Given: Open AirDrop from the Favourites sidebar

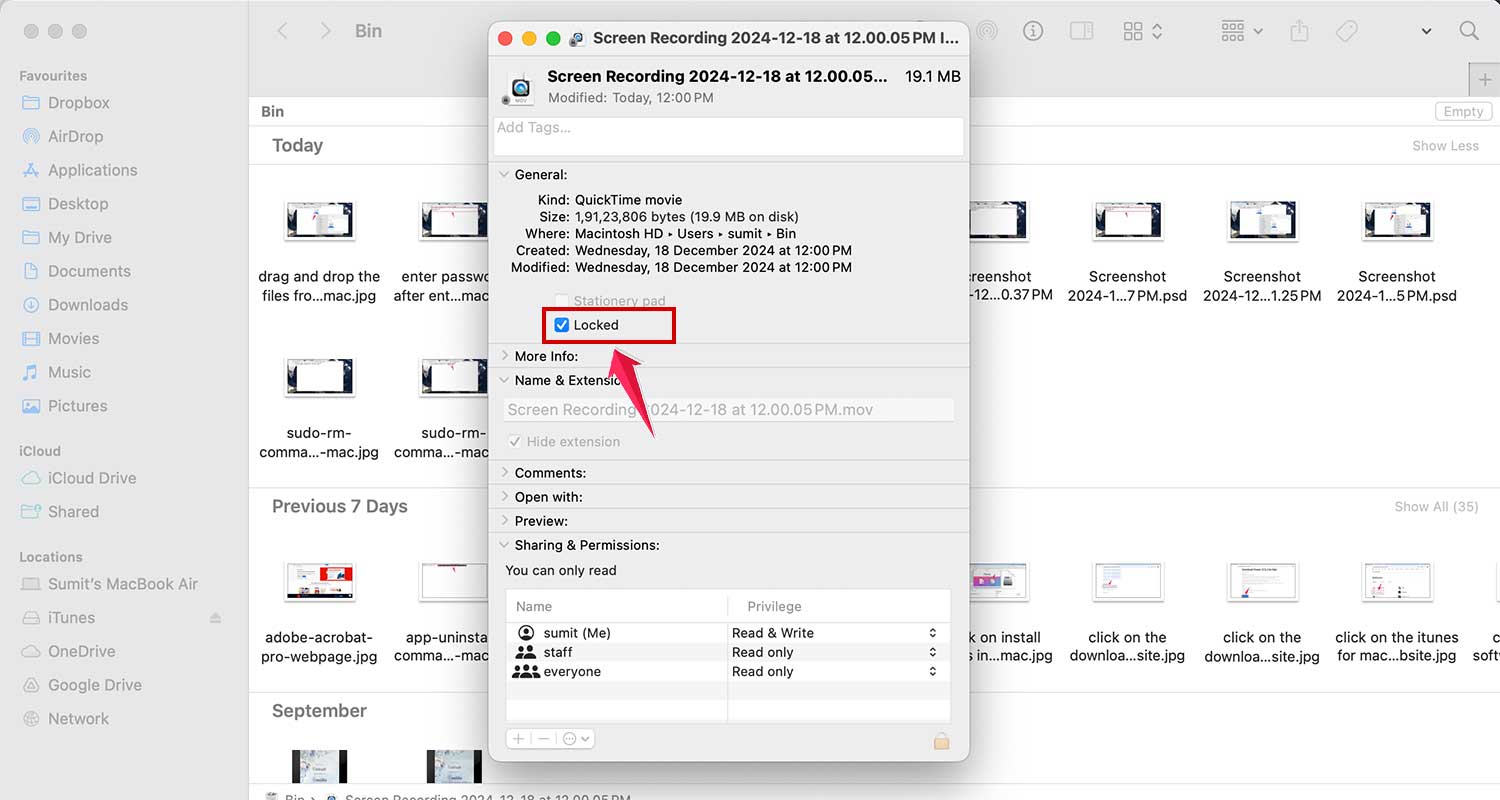Looking at the screenshot, I should [x=80, y=136].
